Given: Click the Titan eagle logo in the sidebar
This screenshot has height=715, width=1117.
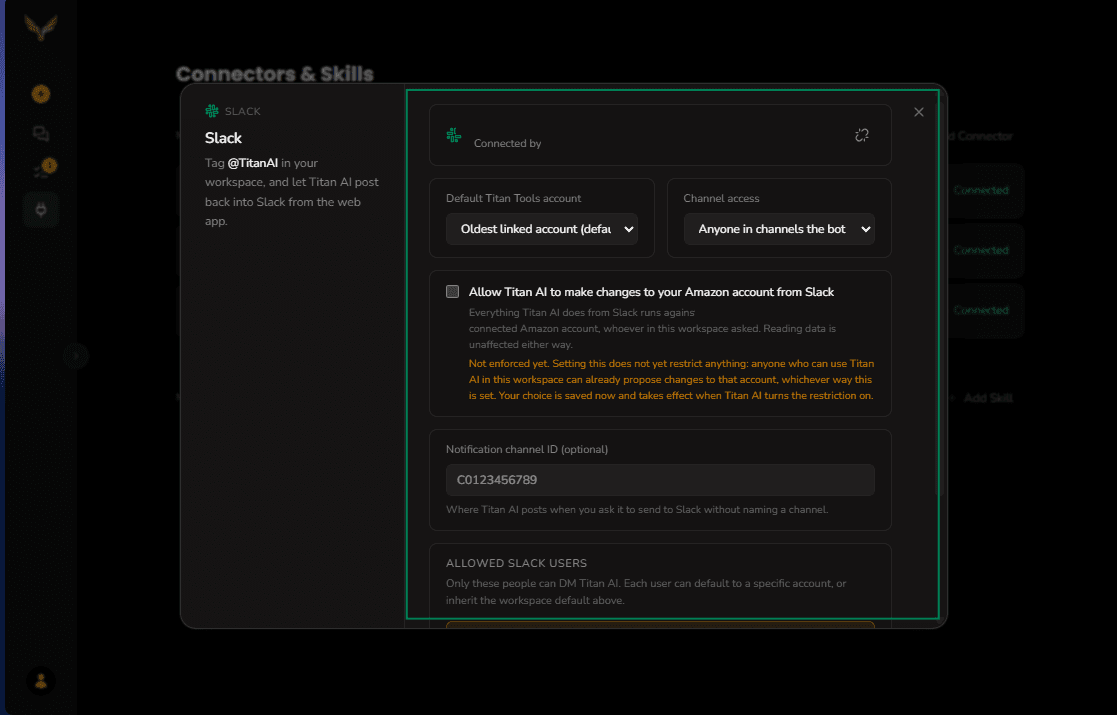Looking at the screenshot, I should (41, 27).
